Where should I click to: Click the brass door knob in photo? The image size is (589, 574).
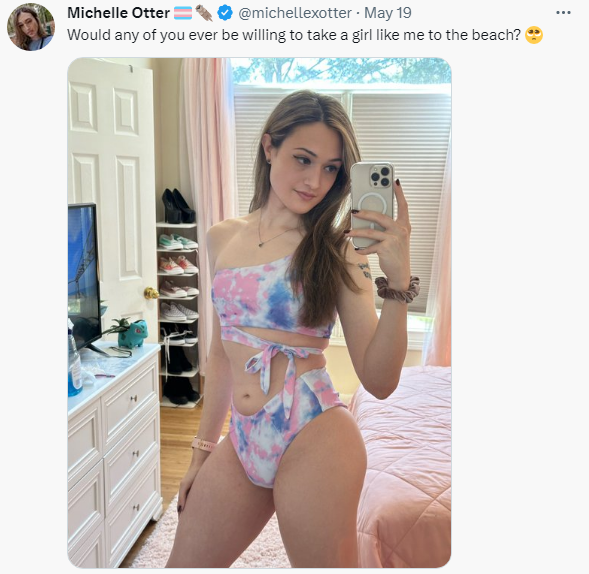(151, 293)
